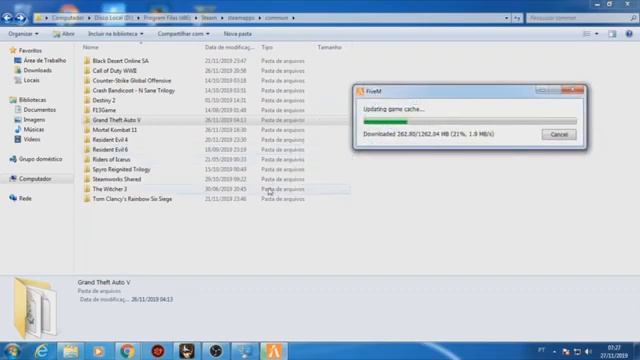The width and height of the screenshot is (640, 360).
Task: Open the FiveM orange taskbar icon
Action: point(274,351)
